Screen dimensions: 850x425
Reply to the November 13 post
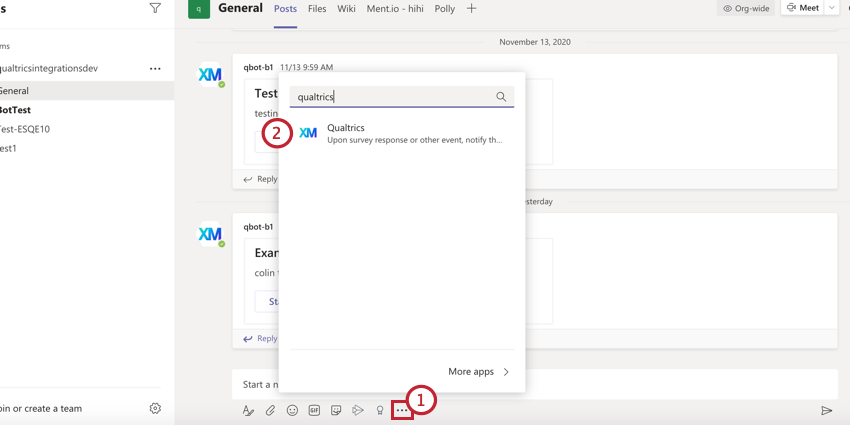(260, 179)
